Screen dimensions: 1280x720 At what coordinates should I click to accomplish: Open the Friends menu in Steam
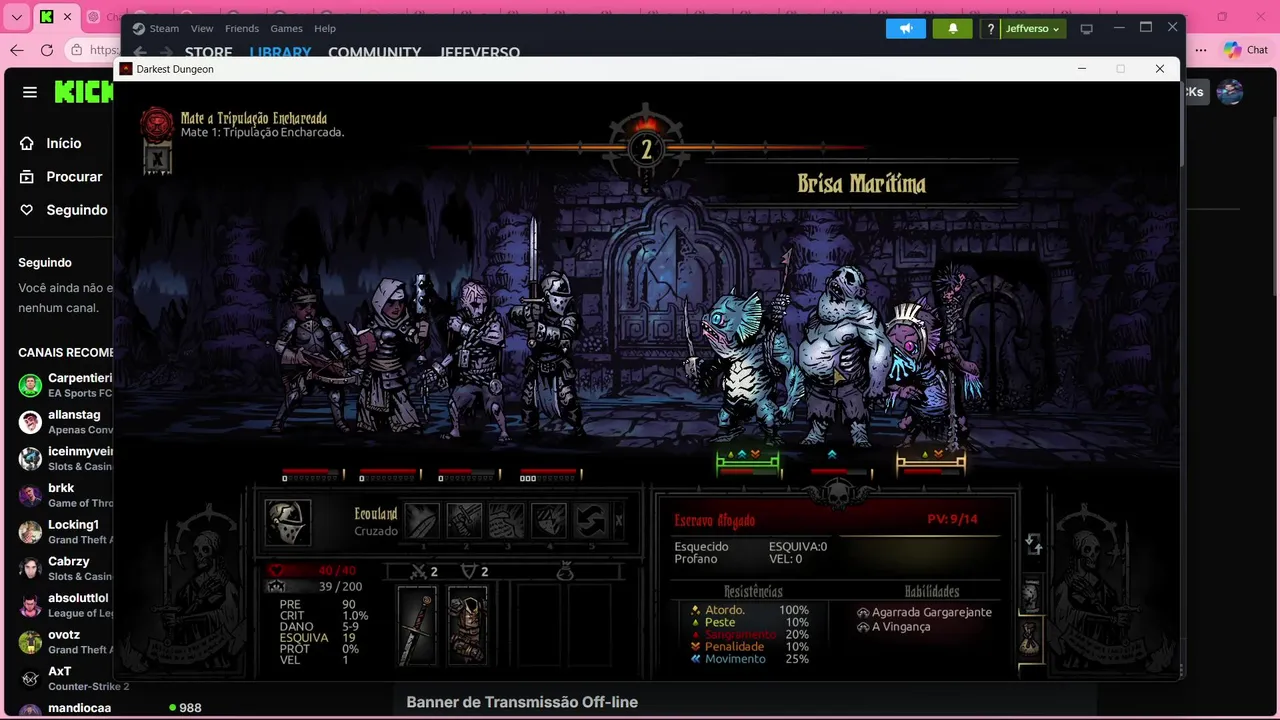pos(242,28)
